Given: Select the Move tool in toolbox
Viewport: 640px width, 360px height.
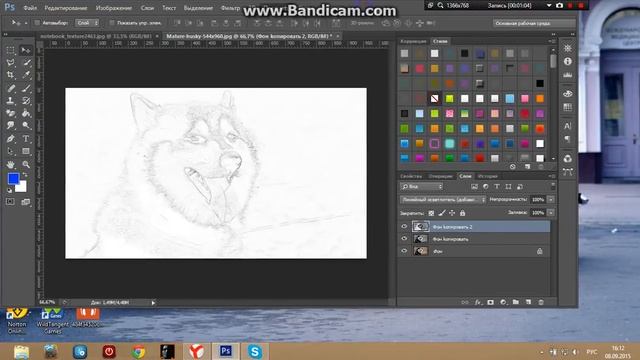Looking at the screenshot, I should 26,50.
